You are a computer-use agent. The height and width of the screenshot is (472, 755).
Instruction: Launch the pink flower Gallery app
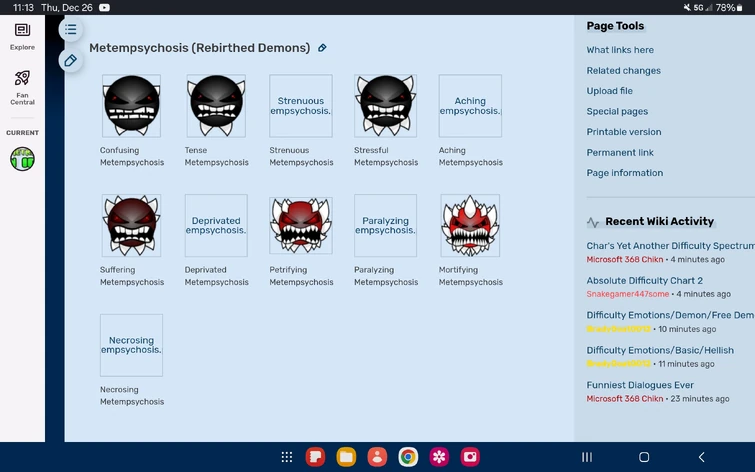[439, 457]
